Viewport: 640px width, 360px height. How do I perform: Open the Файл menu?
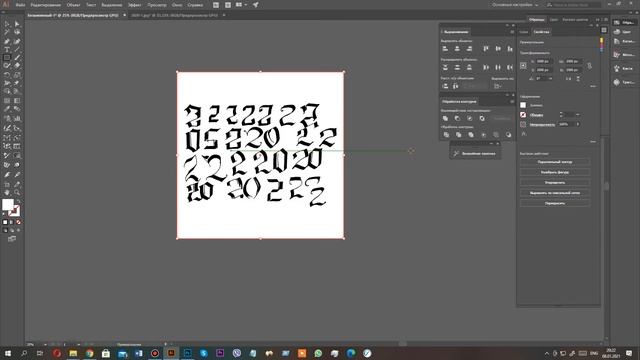20,5
